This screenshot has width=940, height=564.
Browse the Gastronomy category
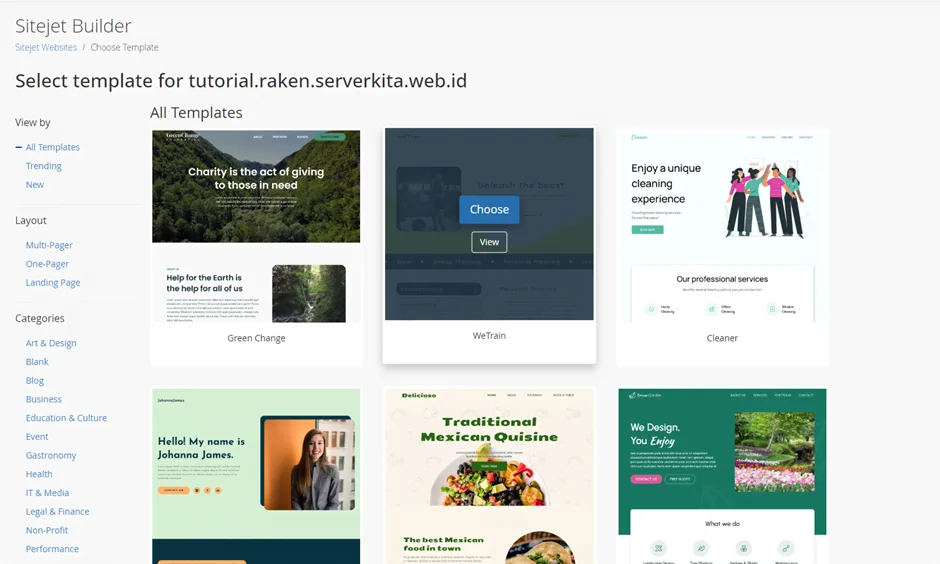pyautogui.click(x=51, y=456)
